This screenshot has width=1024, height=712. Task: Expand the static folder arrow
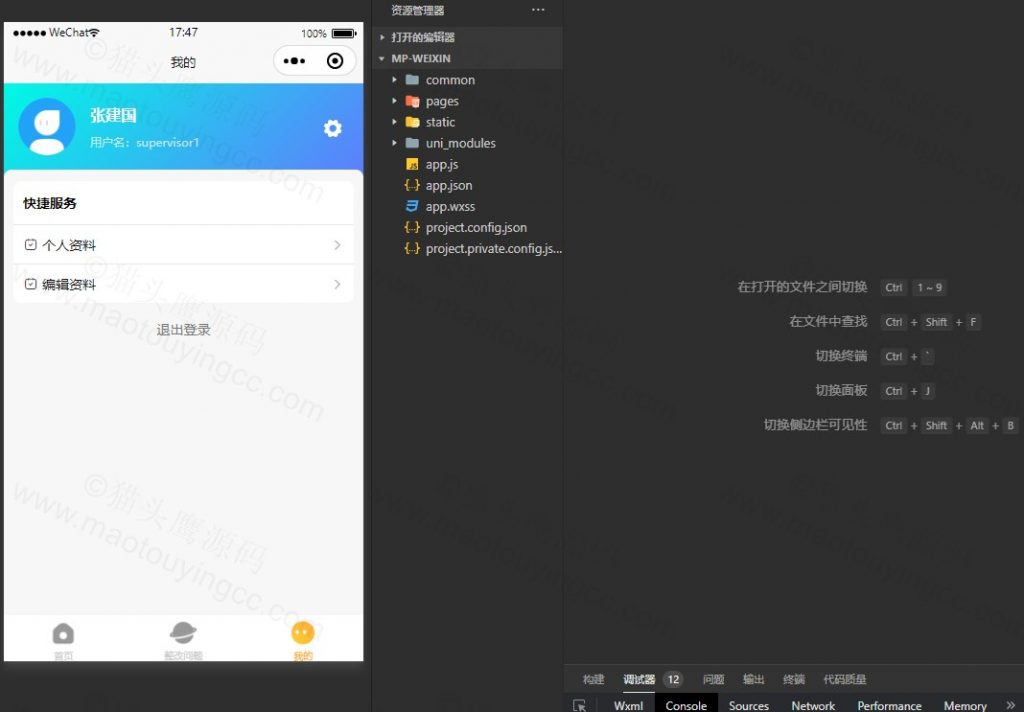pyautogui.click(x=394, y=121)
